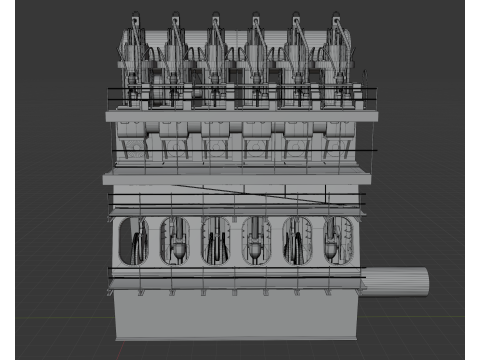Select the cylindrical output shaft protruding from engine
This screenshot has width=480, height=360.
[395, 282]
